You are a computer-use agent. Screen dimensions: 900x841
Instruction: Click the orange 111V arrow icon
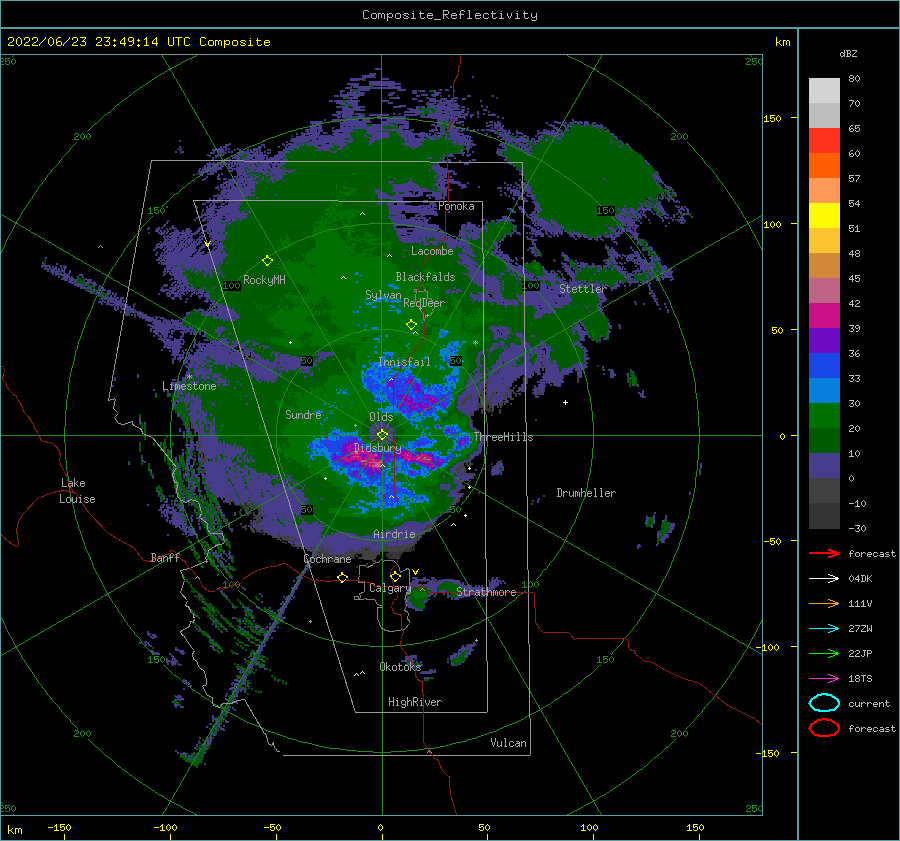point(824,603)
